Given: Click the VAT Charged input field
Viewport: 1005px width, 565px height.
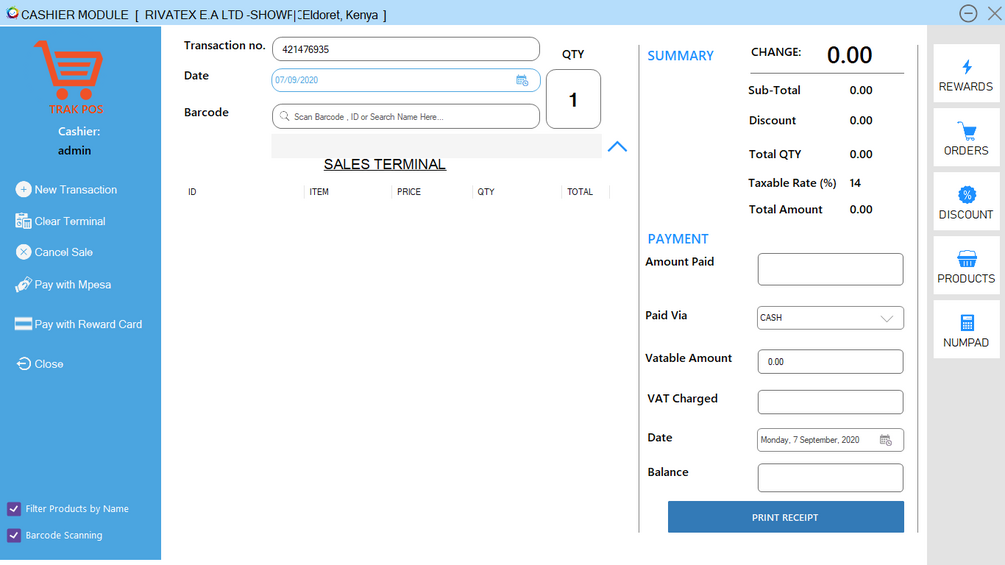Looking at the screenshot, I should click(830, 402).
